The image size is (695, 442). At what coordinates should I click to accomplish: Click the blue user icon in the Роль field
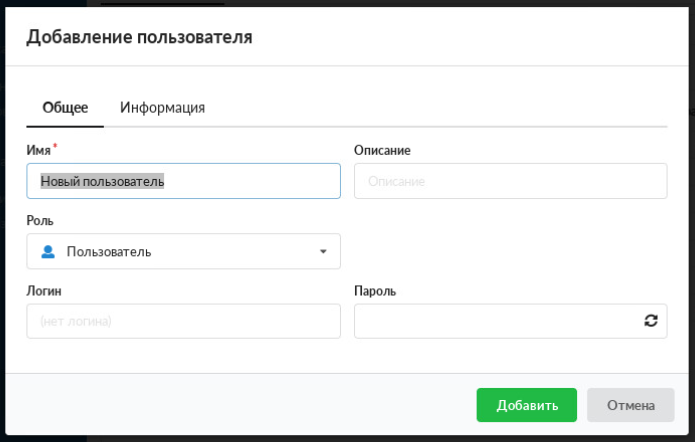pyautogui.click(x=48, y=251)
